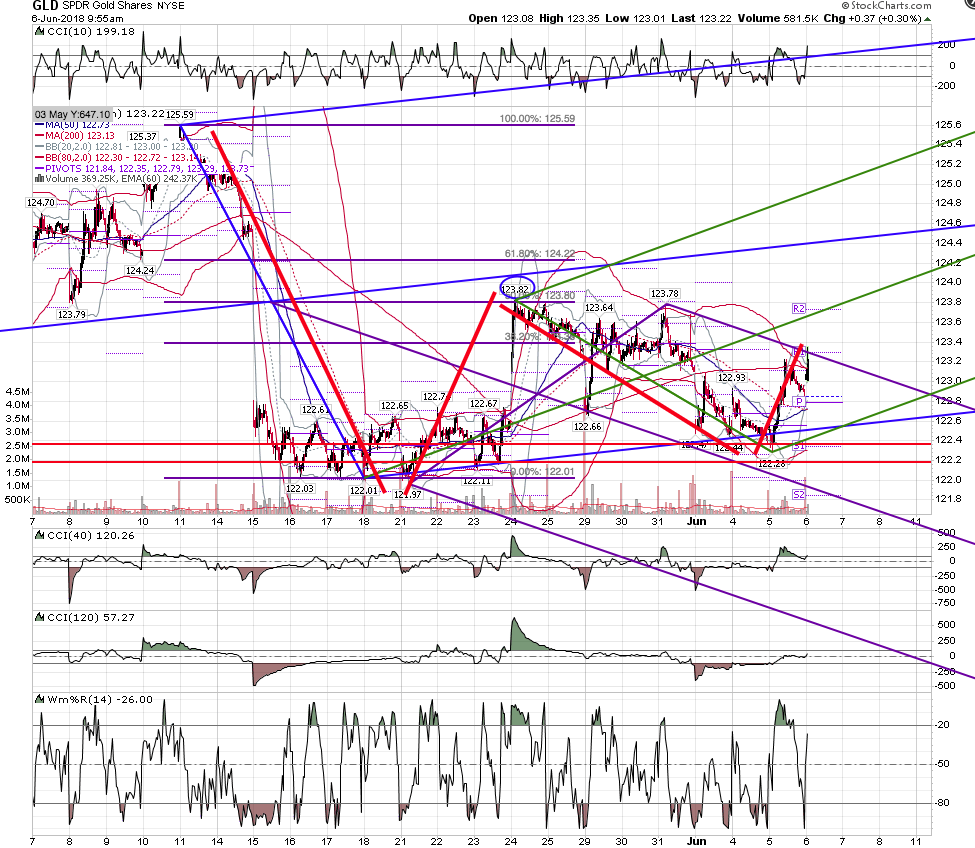Click the 121.97 low price label

click(x=408, y=495)
